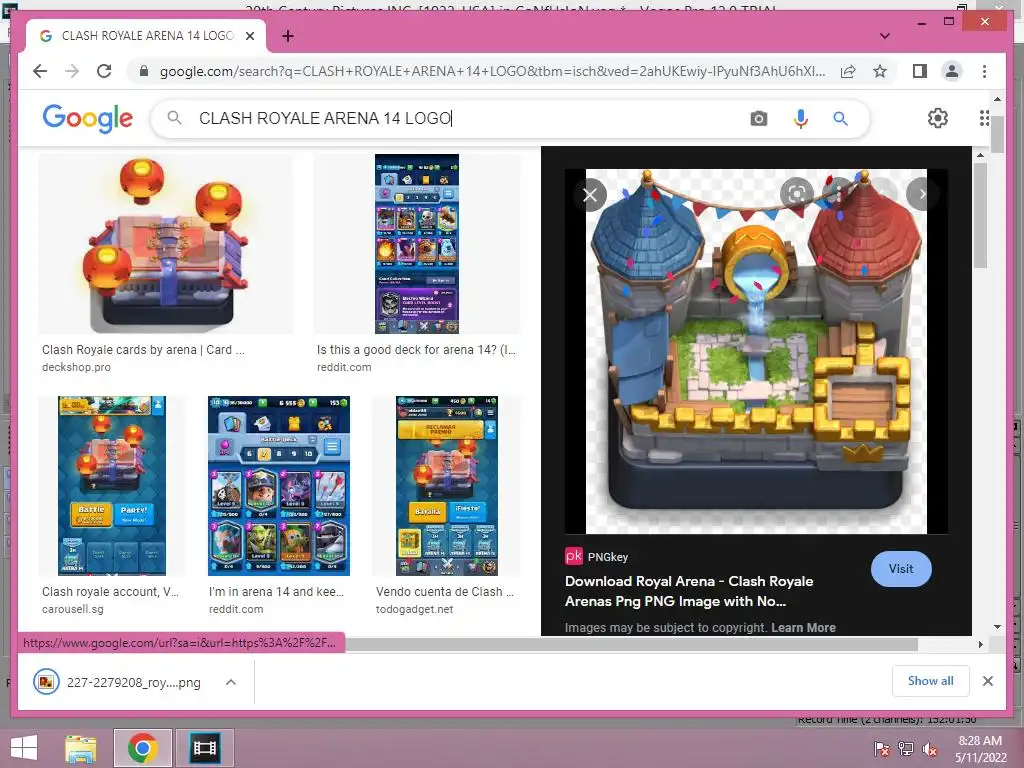Click the Chrome forward arrow

pos(72,71)
